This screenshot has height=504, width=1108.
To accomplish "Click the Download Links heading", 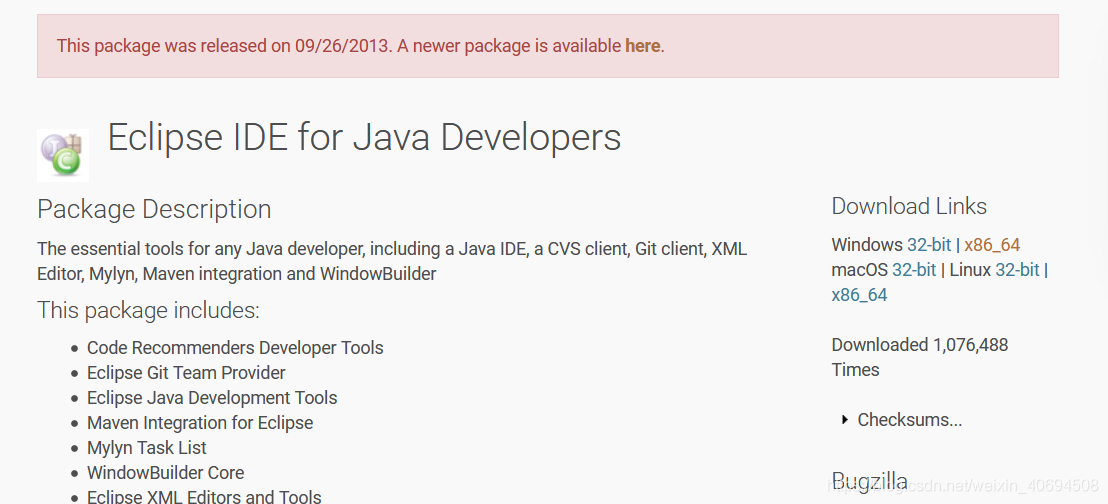I will (x=909, y=206).
